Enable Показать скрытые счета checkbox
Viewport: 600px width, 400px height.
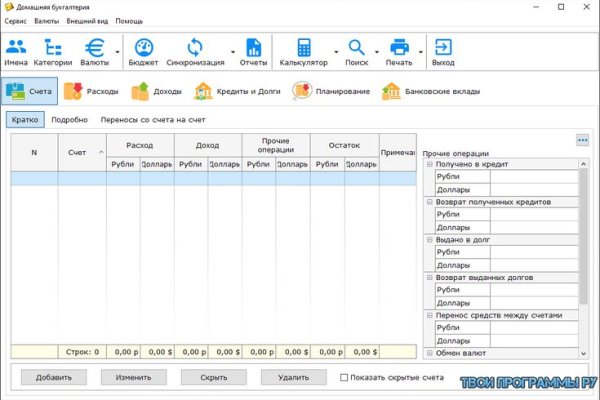[345, 377]
